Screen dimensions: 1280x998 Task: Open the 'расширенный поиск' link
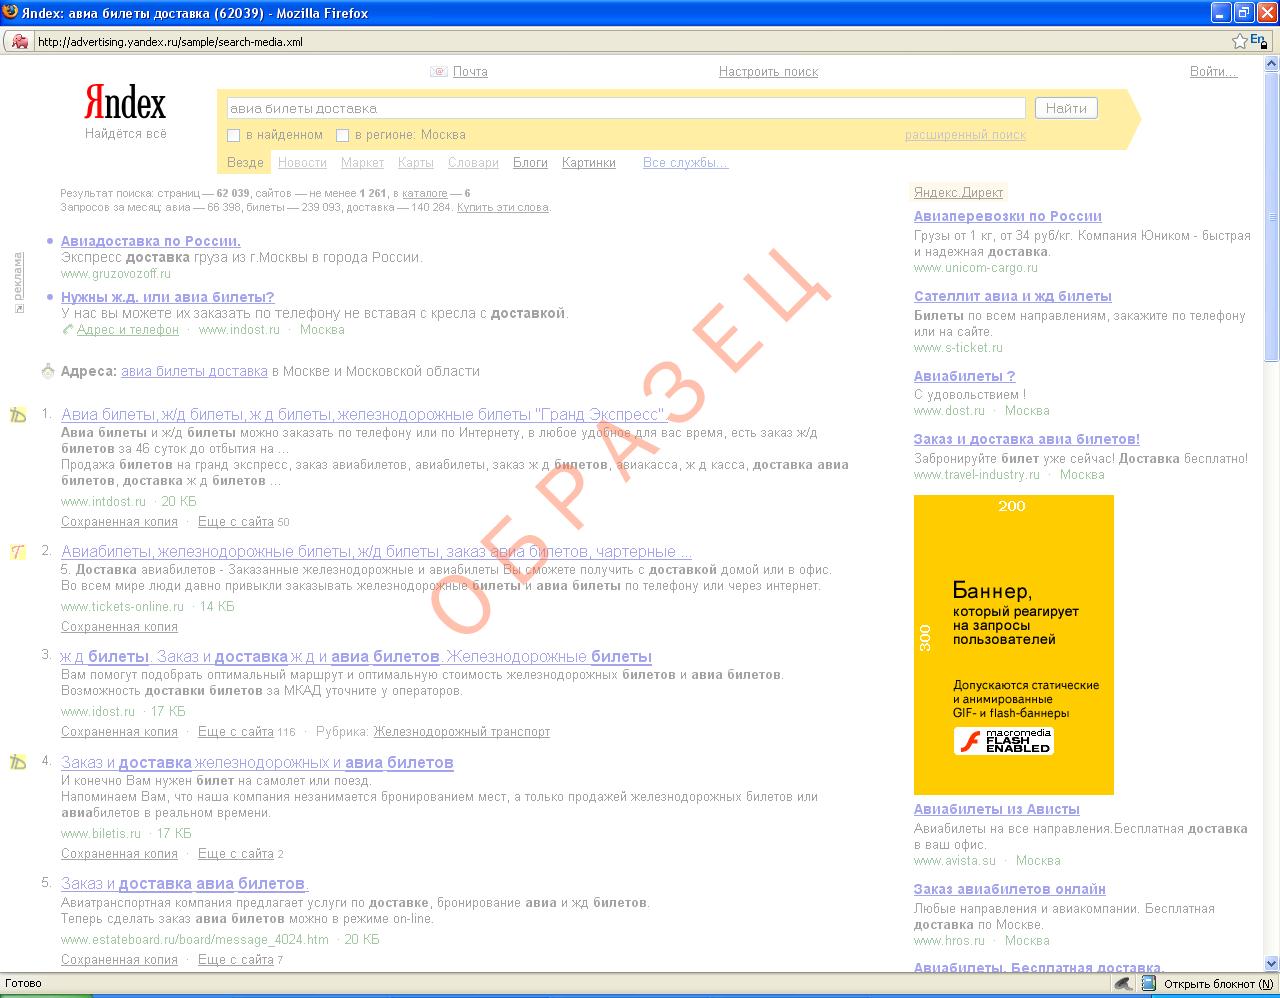965,135
